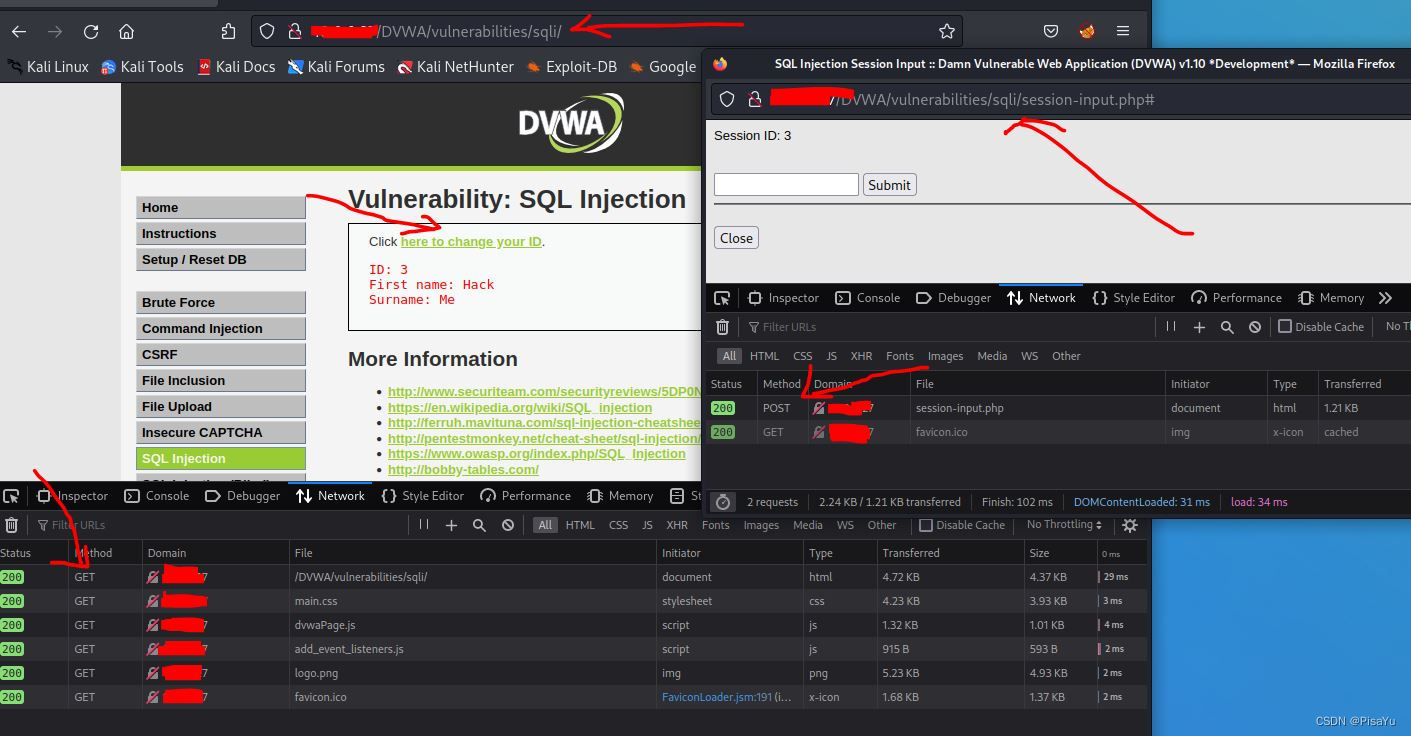Select the logo.png request row

pos(574,673)
